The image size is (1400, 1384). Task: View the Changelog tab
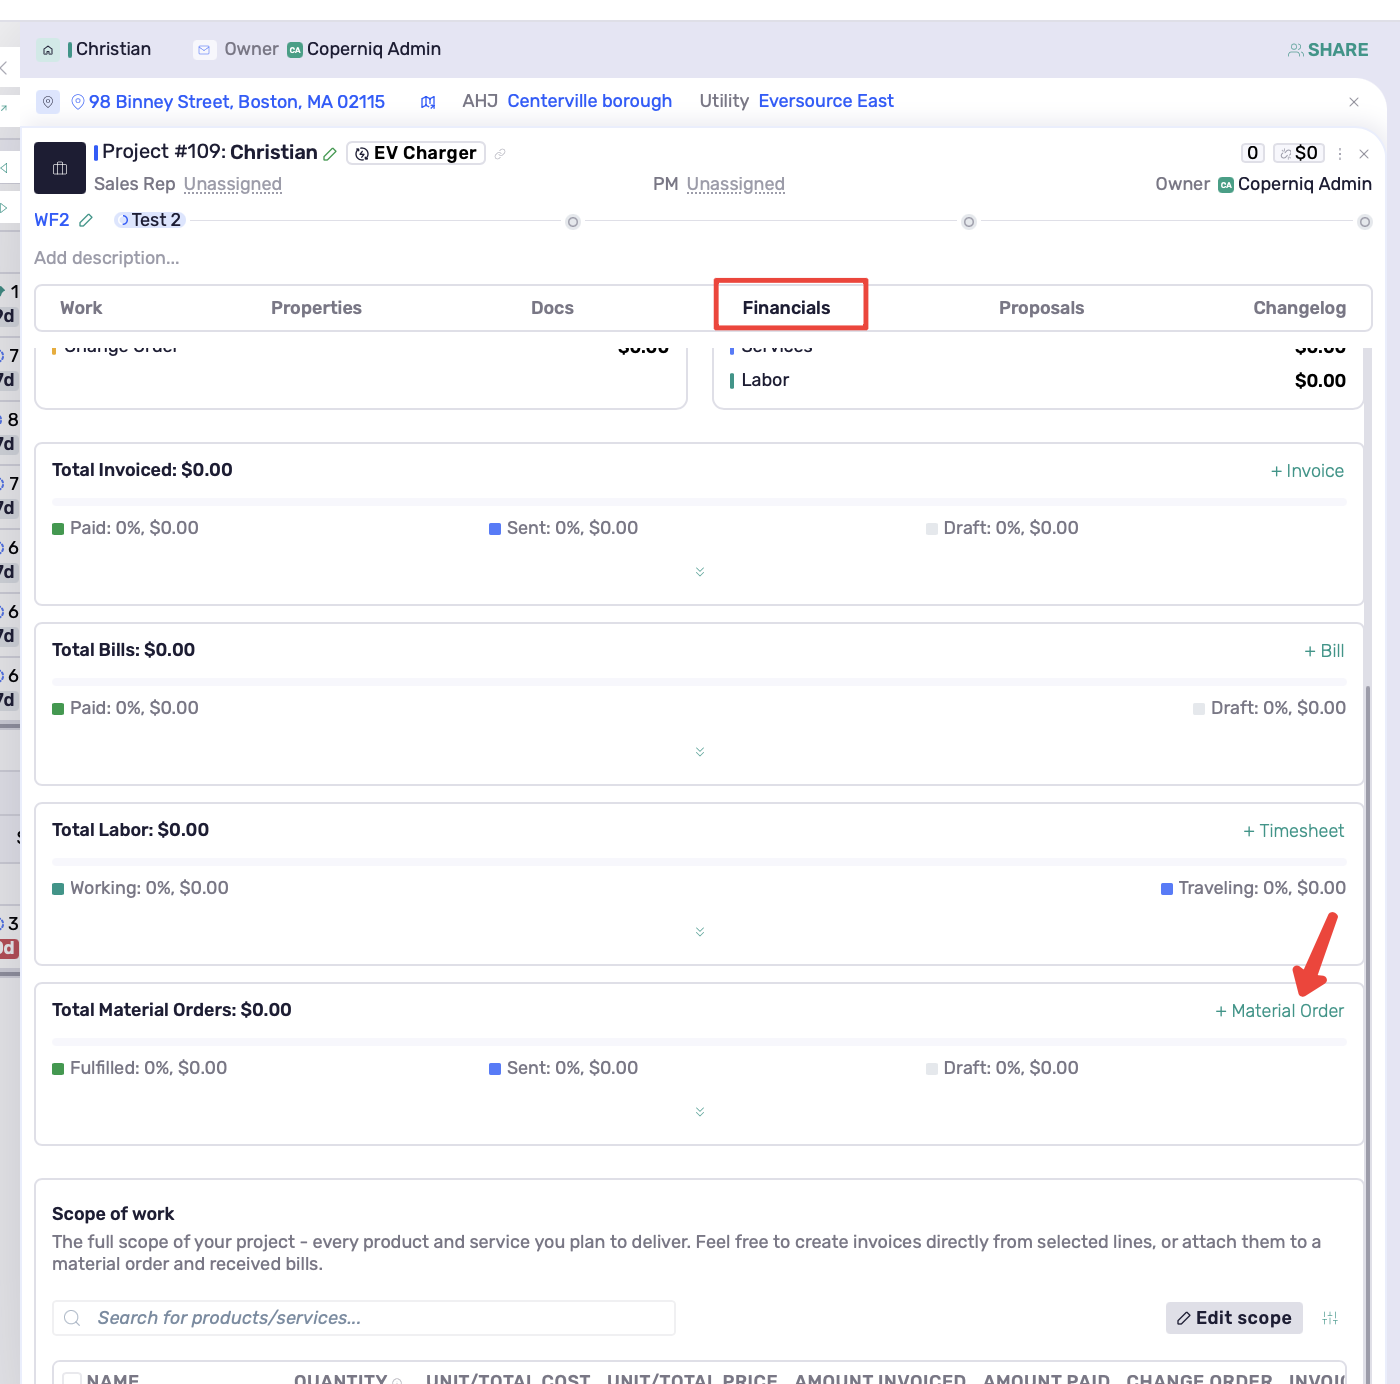point(1299,308)
